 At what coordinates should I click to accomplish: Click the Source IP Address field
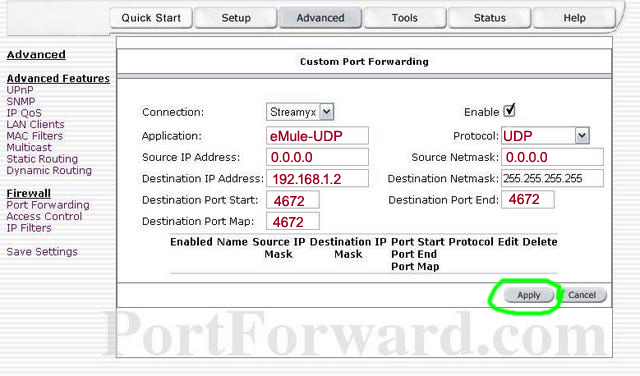(x=318, y=157)
